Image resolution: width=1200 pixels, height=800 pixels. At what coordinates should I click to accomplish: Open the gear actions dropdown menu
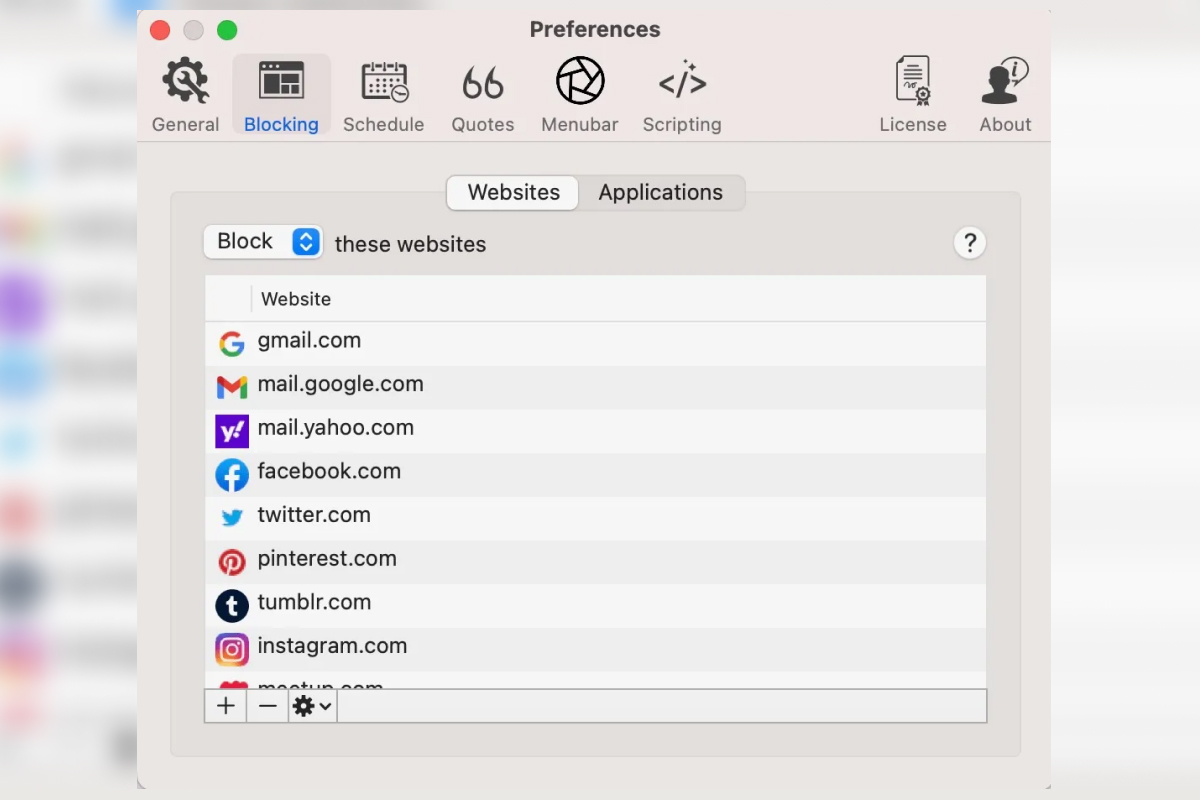pyautogui.click(x=312, y=706)
